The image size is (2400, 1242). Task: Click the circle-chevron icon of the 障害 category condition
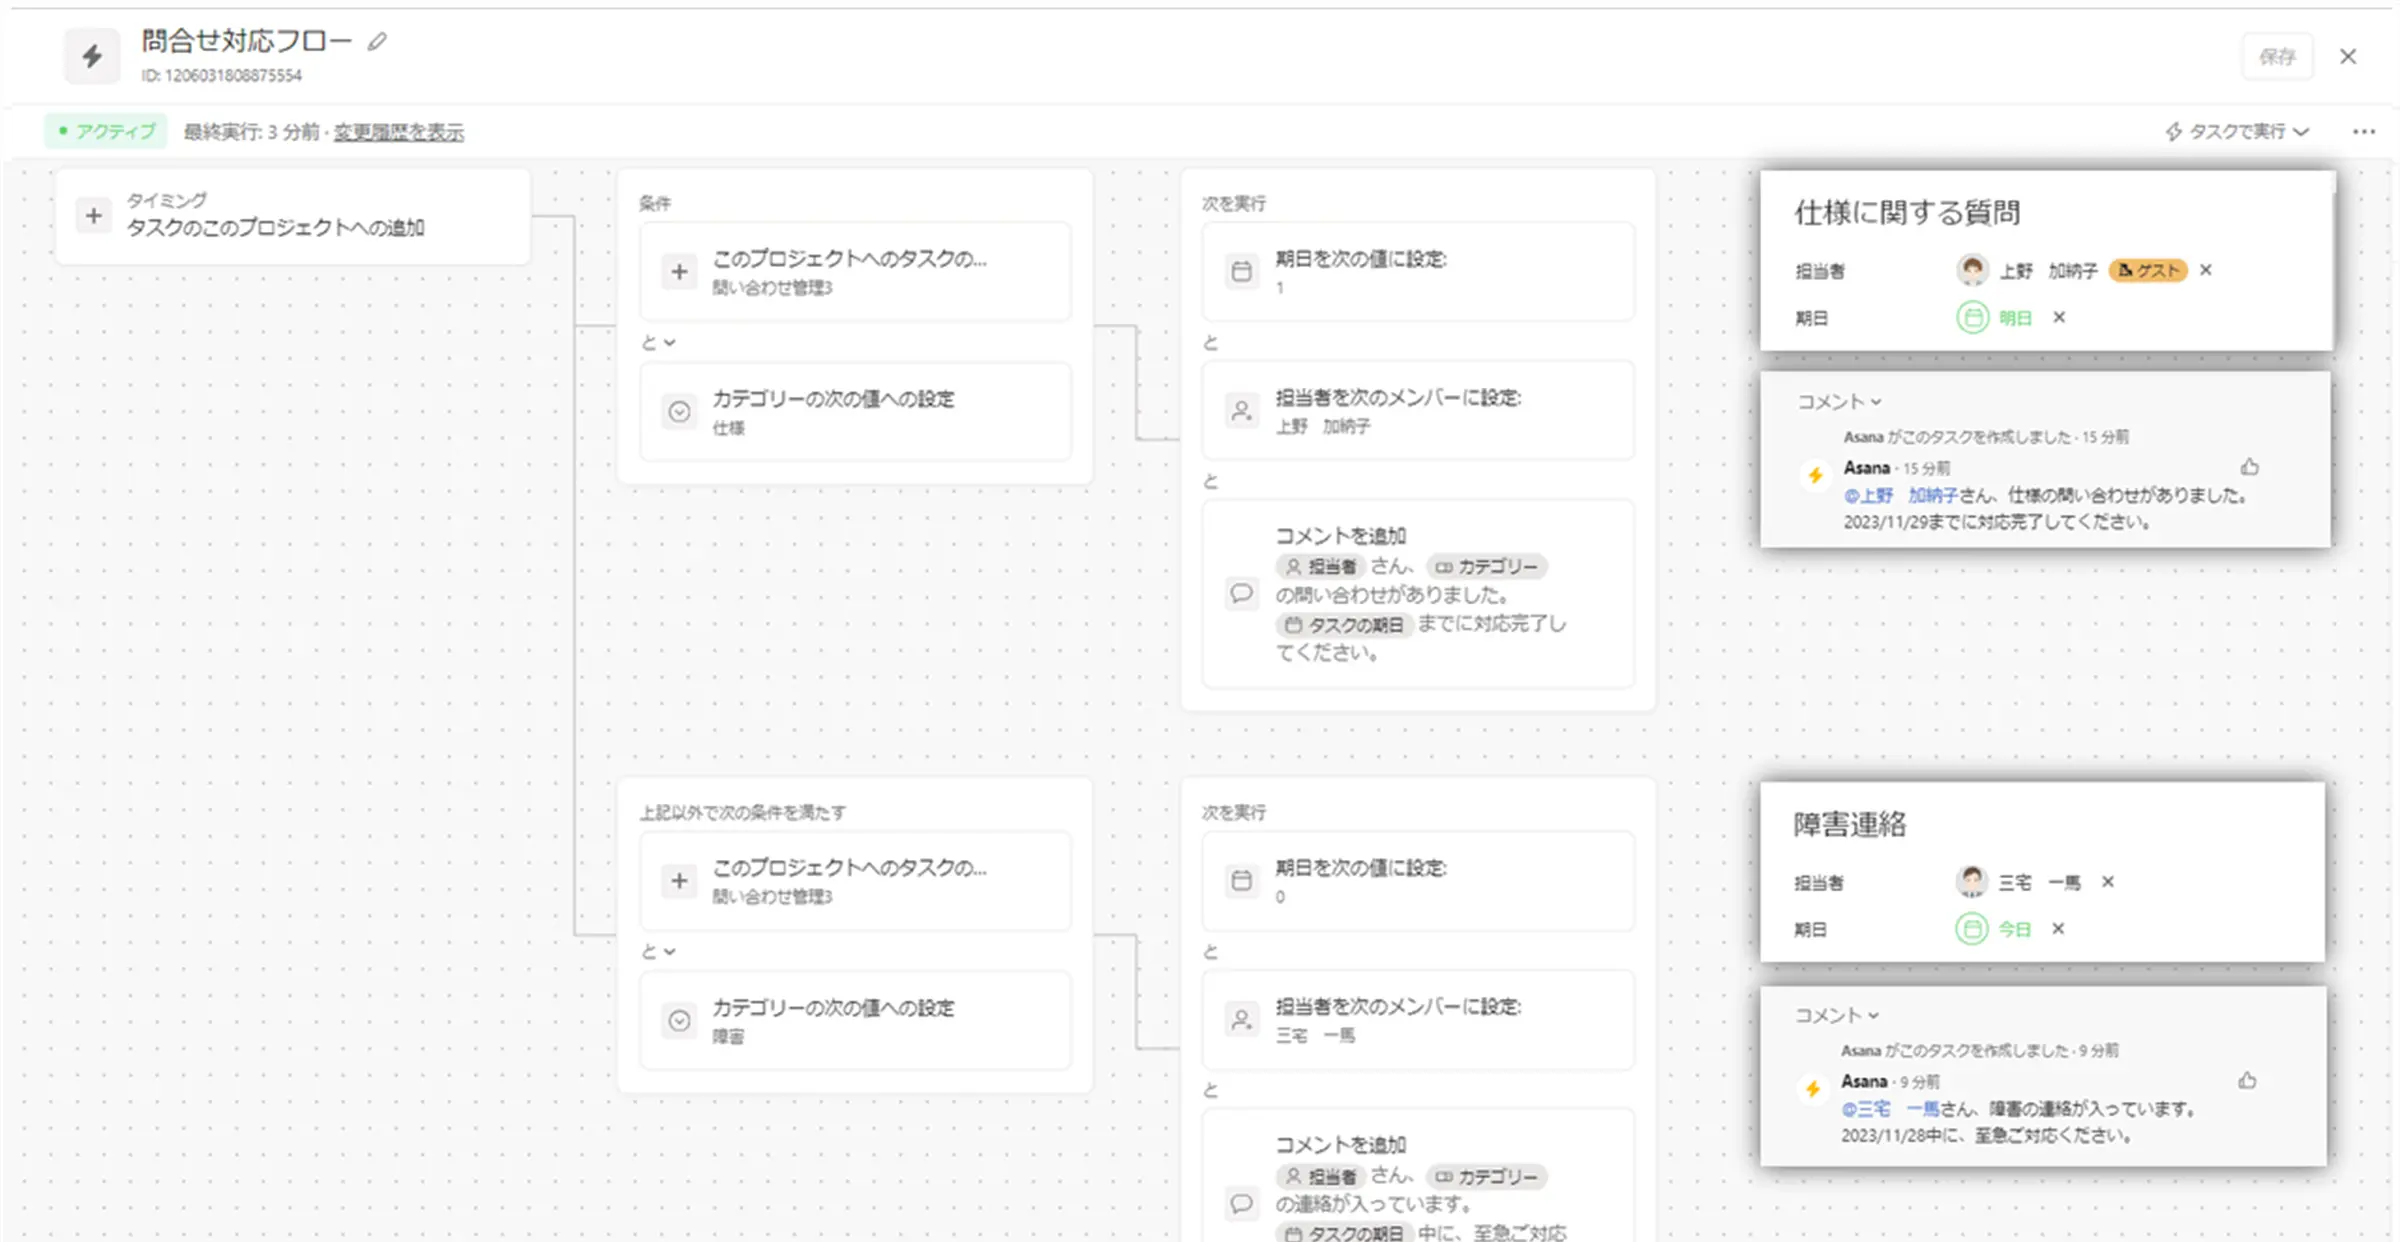pyautogui.click(x=679, y=1020)
